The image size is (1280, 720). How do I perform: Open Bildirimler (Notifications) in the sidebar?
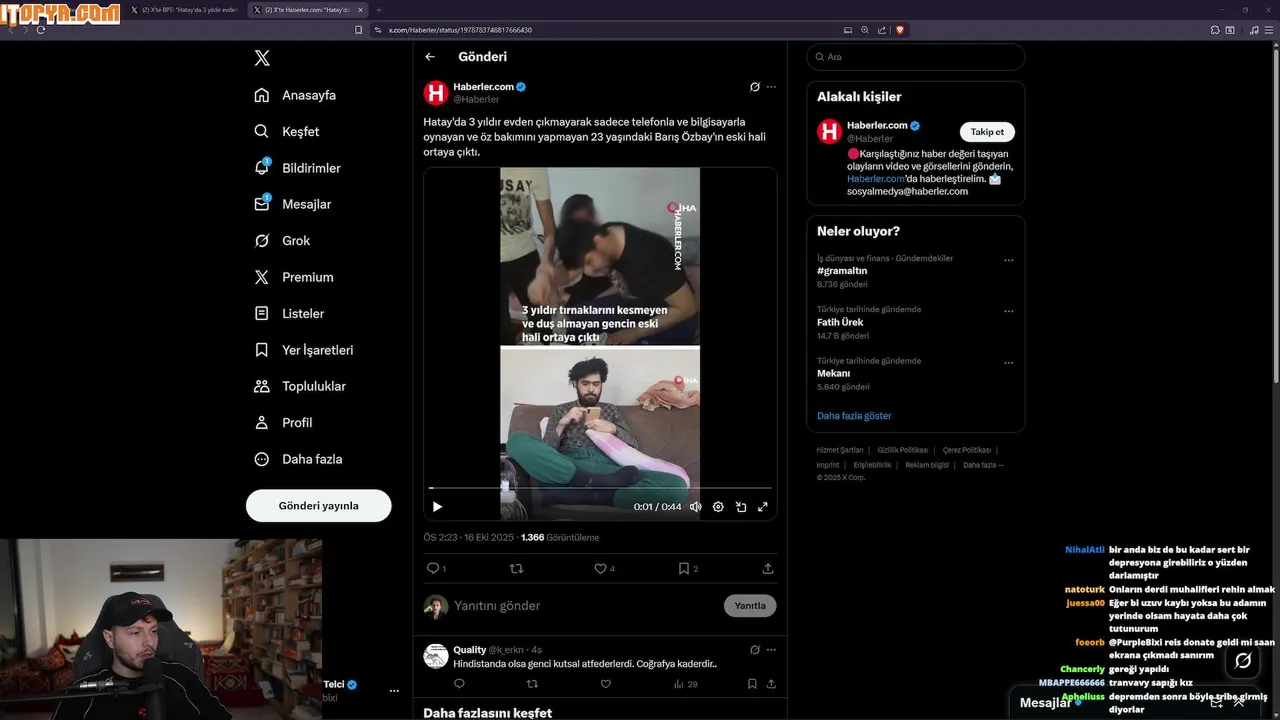coord(297,168)
